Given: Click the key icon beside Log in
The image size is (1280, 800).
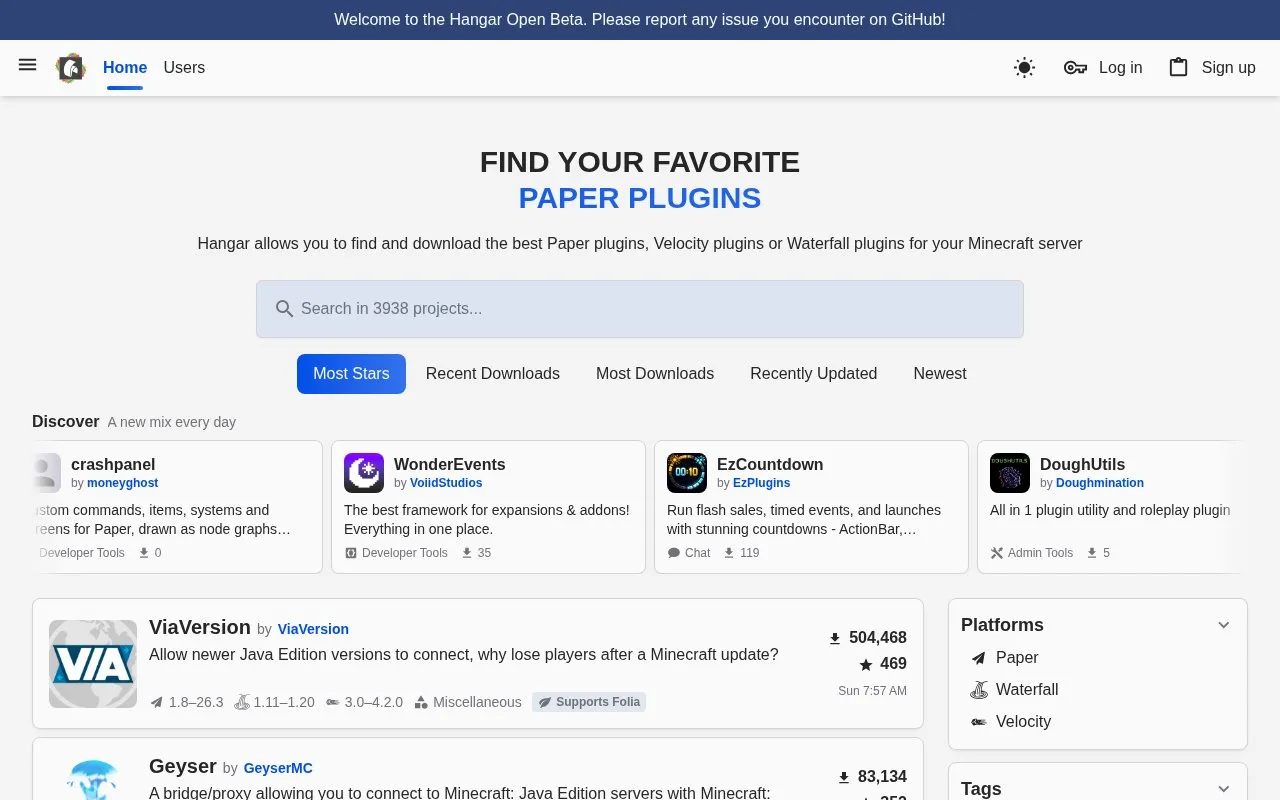Looking at the screenshot, I should coord(1075,68).
